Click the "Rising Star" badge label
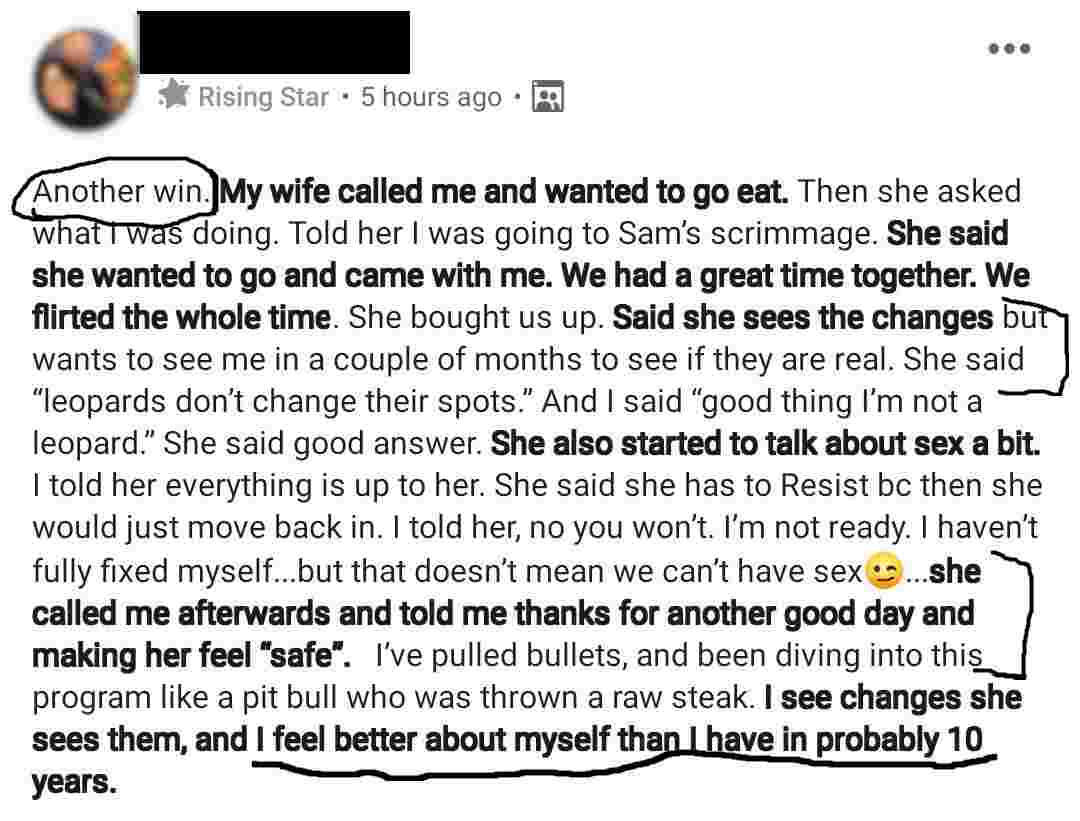 (x=263, y=97)
